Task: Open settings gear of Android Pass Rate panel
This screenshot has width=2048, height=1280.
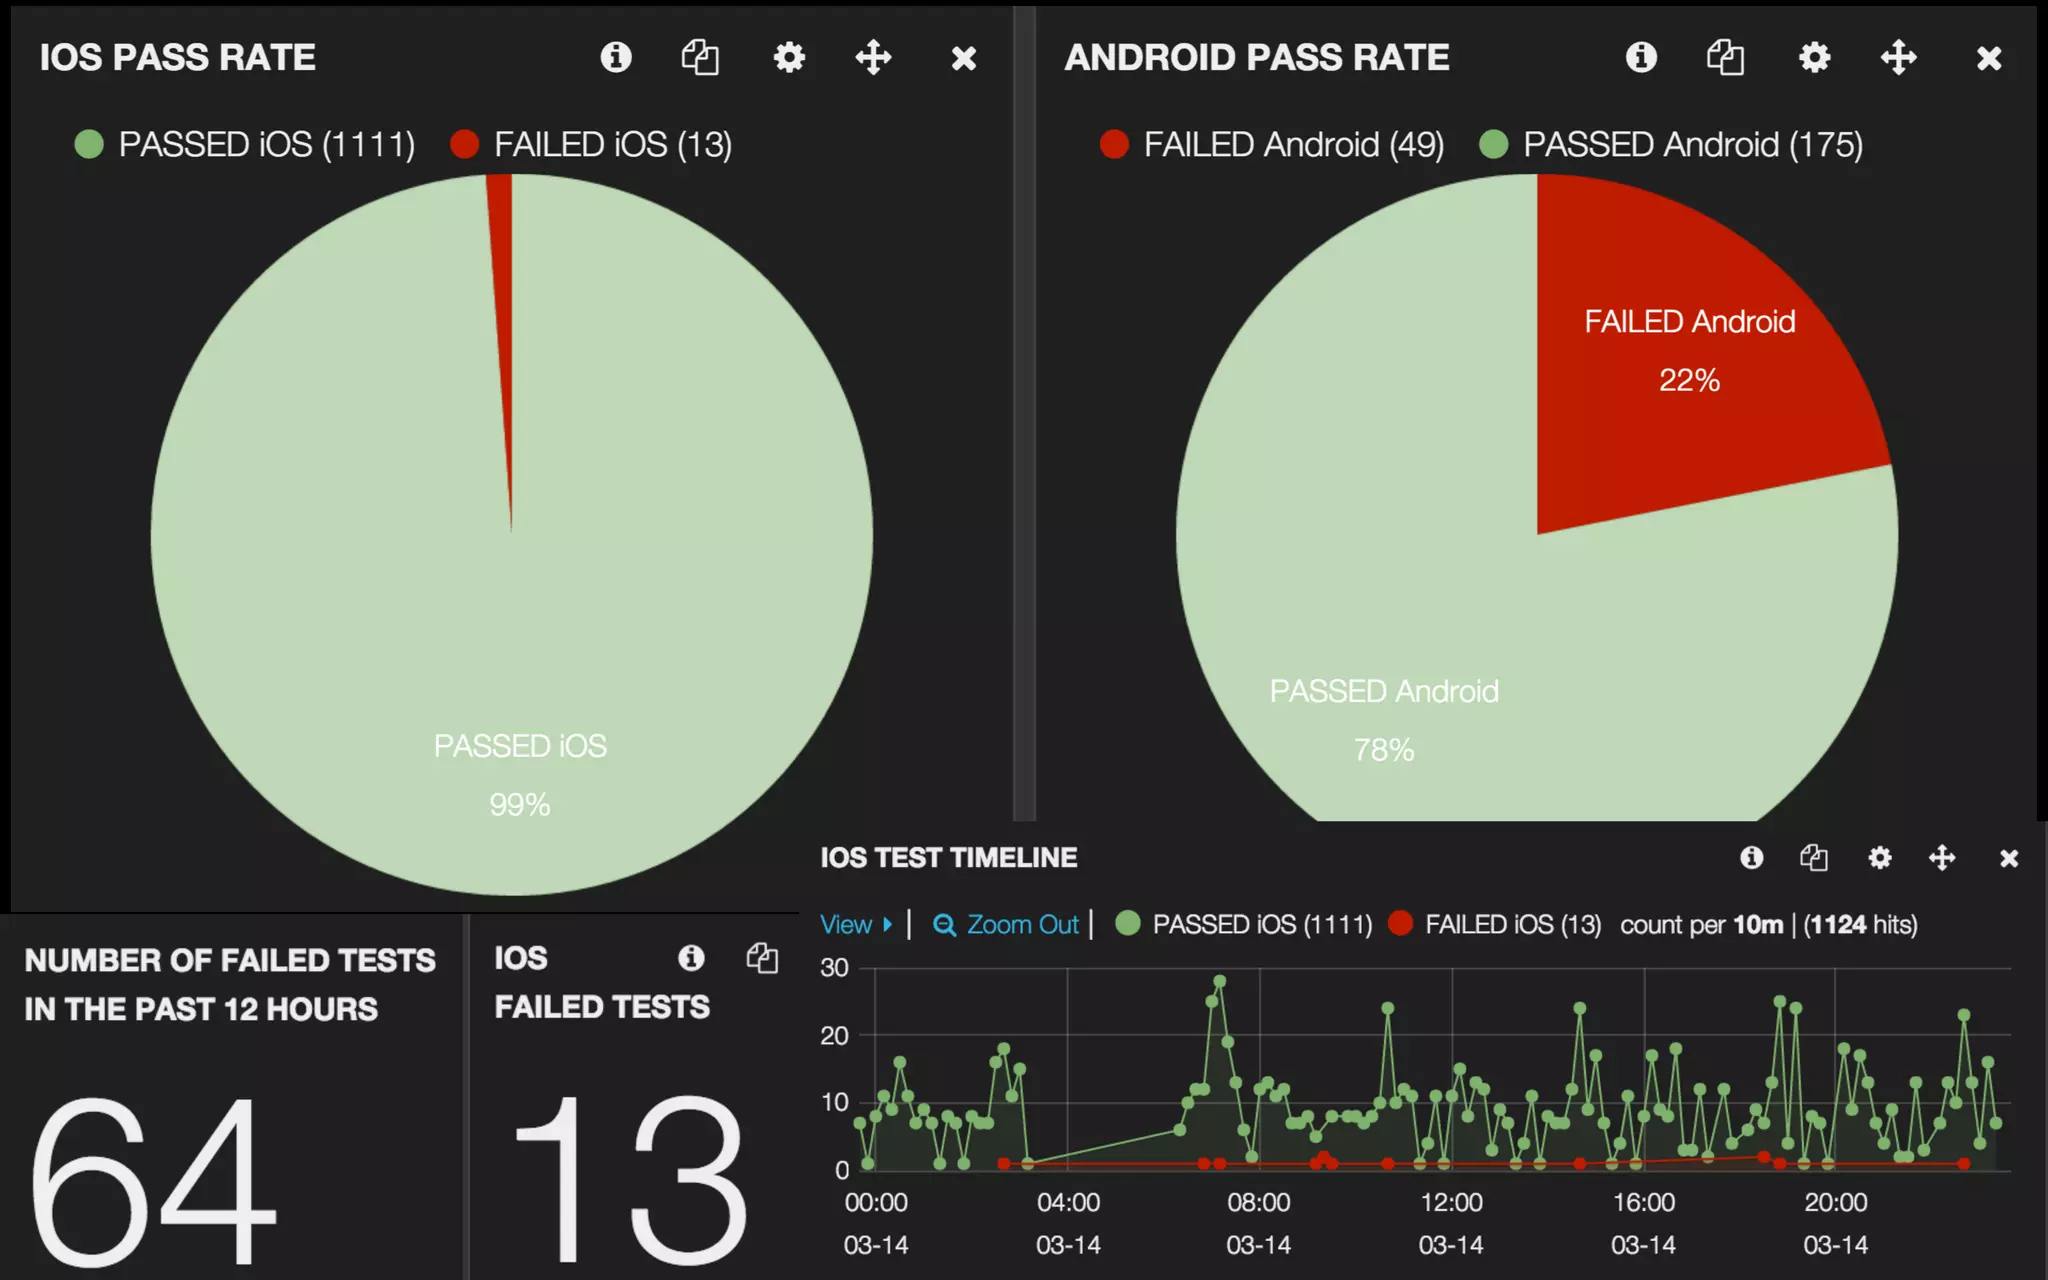Action: point(1814,57)
